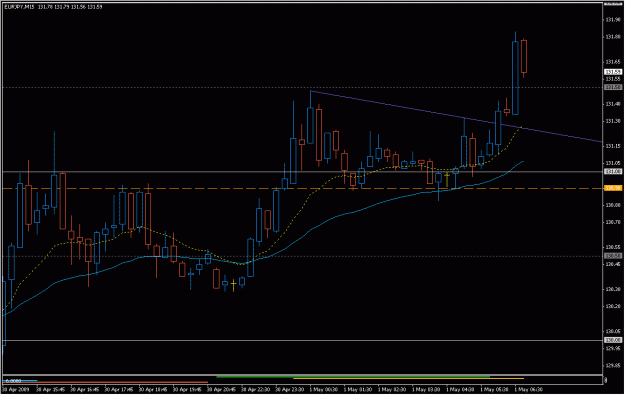
Task: Click the 131.80 price scale value
Action: [x=613, y=37]
